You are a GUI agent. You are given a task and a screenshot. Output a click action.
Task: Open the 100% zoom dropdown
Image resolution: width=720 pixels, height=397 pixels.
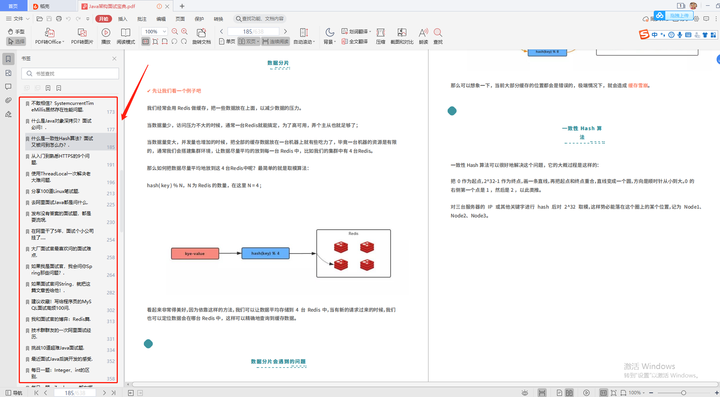(154, 32)
